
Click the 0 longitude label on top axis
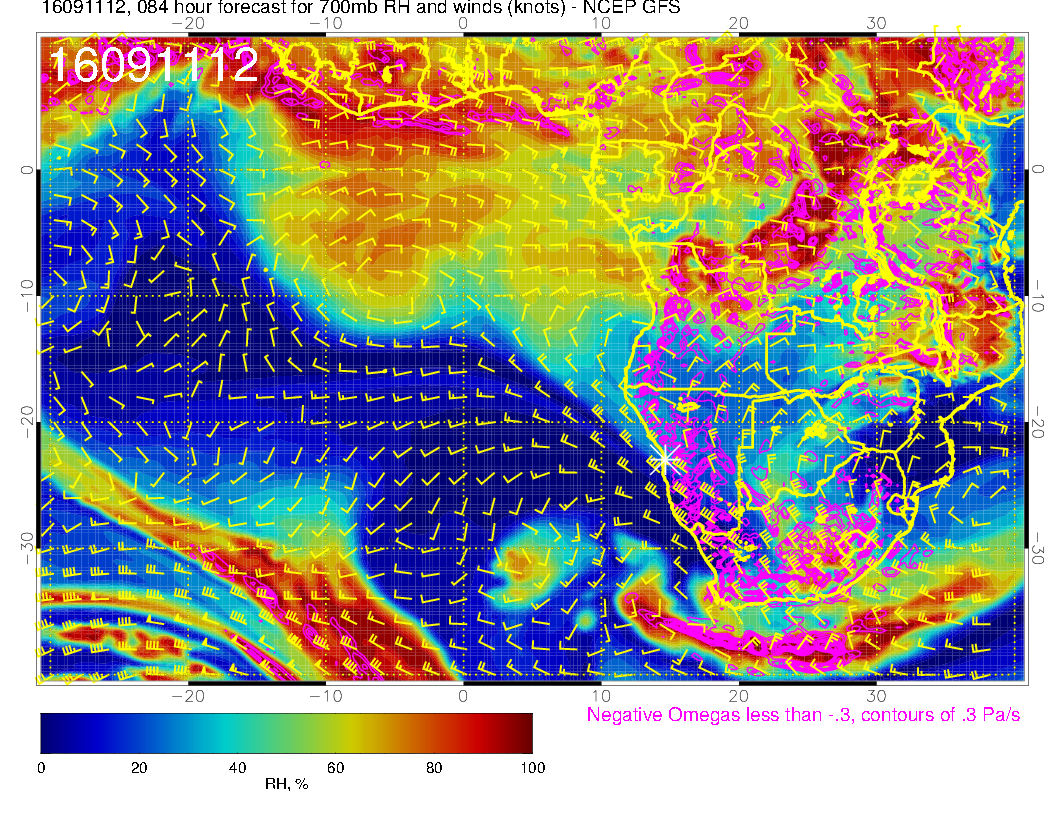(x=463, y=23)
